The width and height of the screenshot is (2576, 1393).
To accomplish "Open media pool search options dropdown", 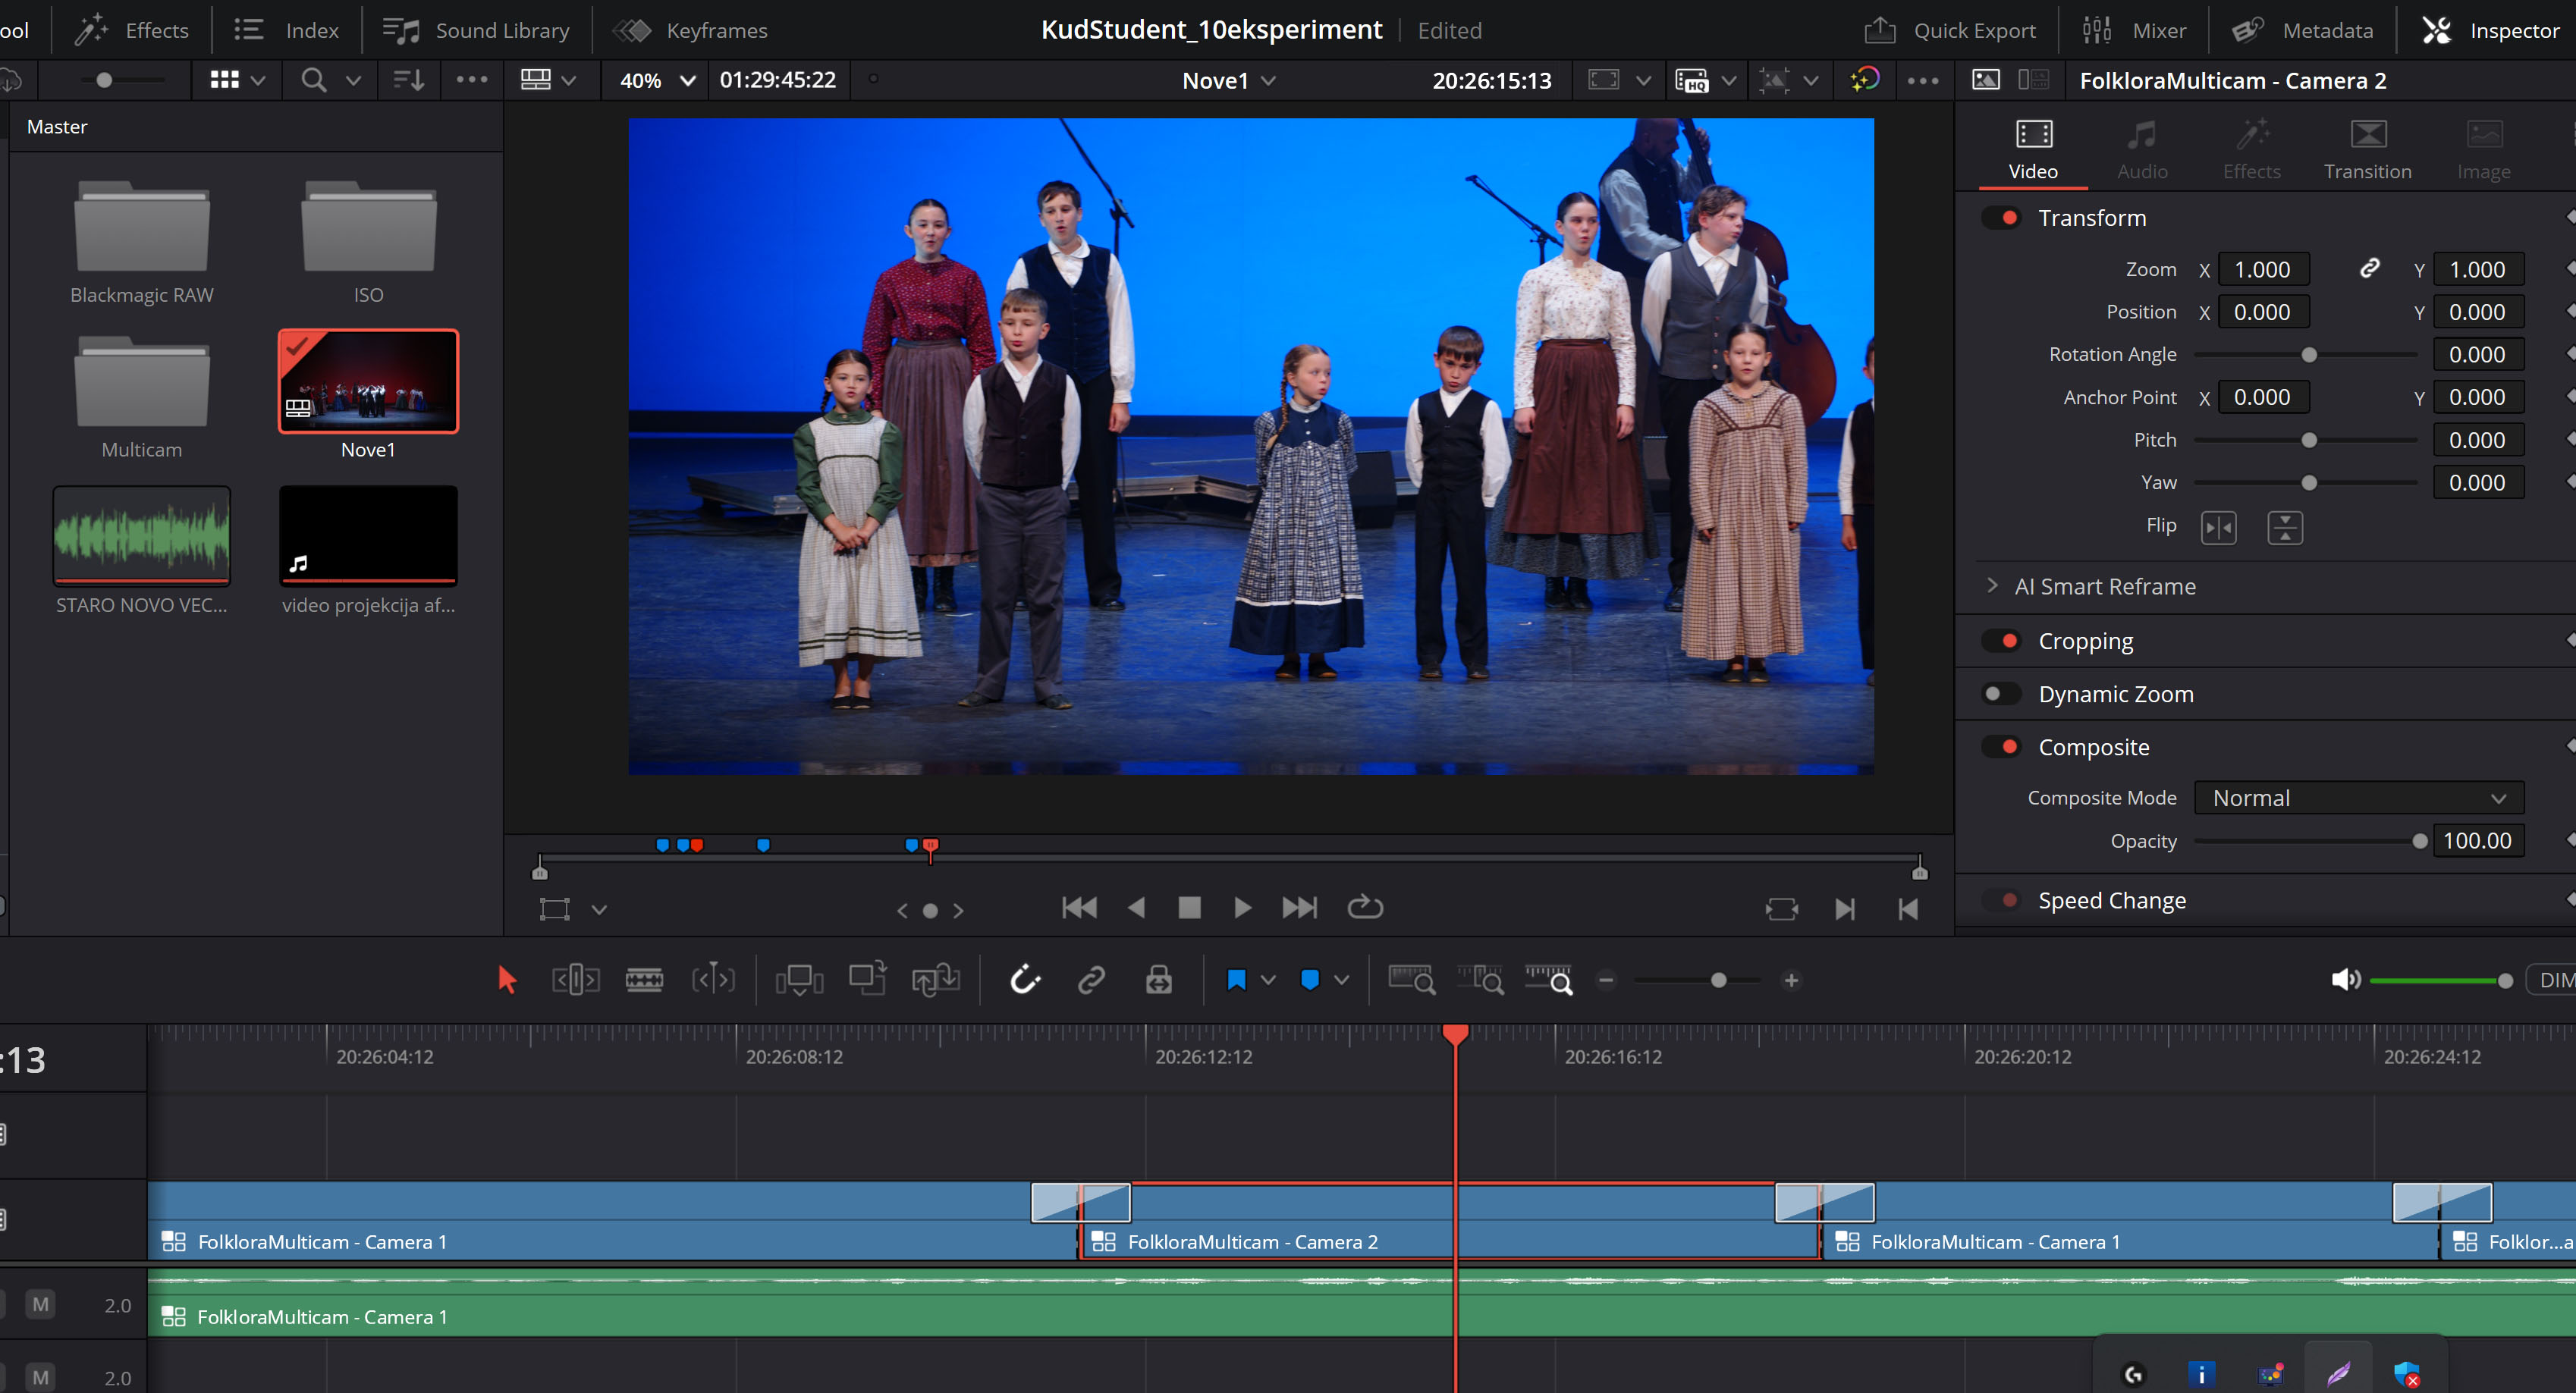I will [353, 80].
